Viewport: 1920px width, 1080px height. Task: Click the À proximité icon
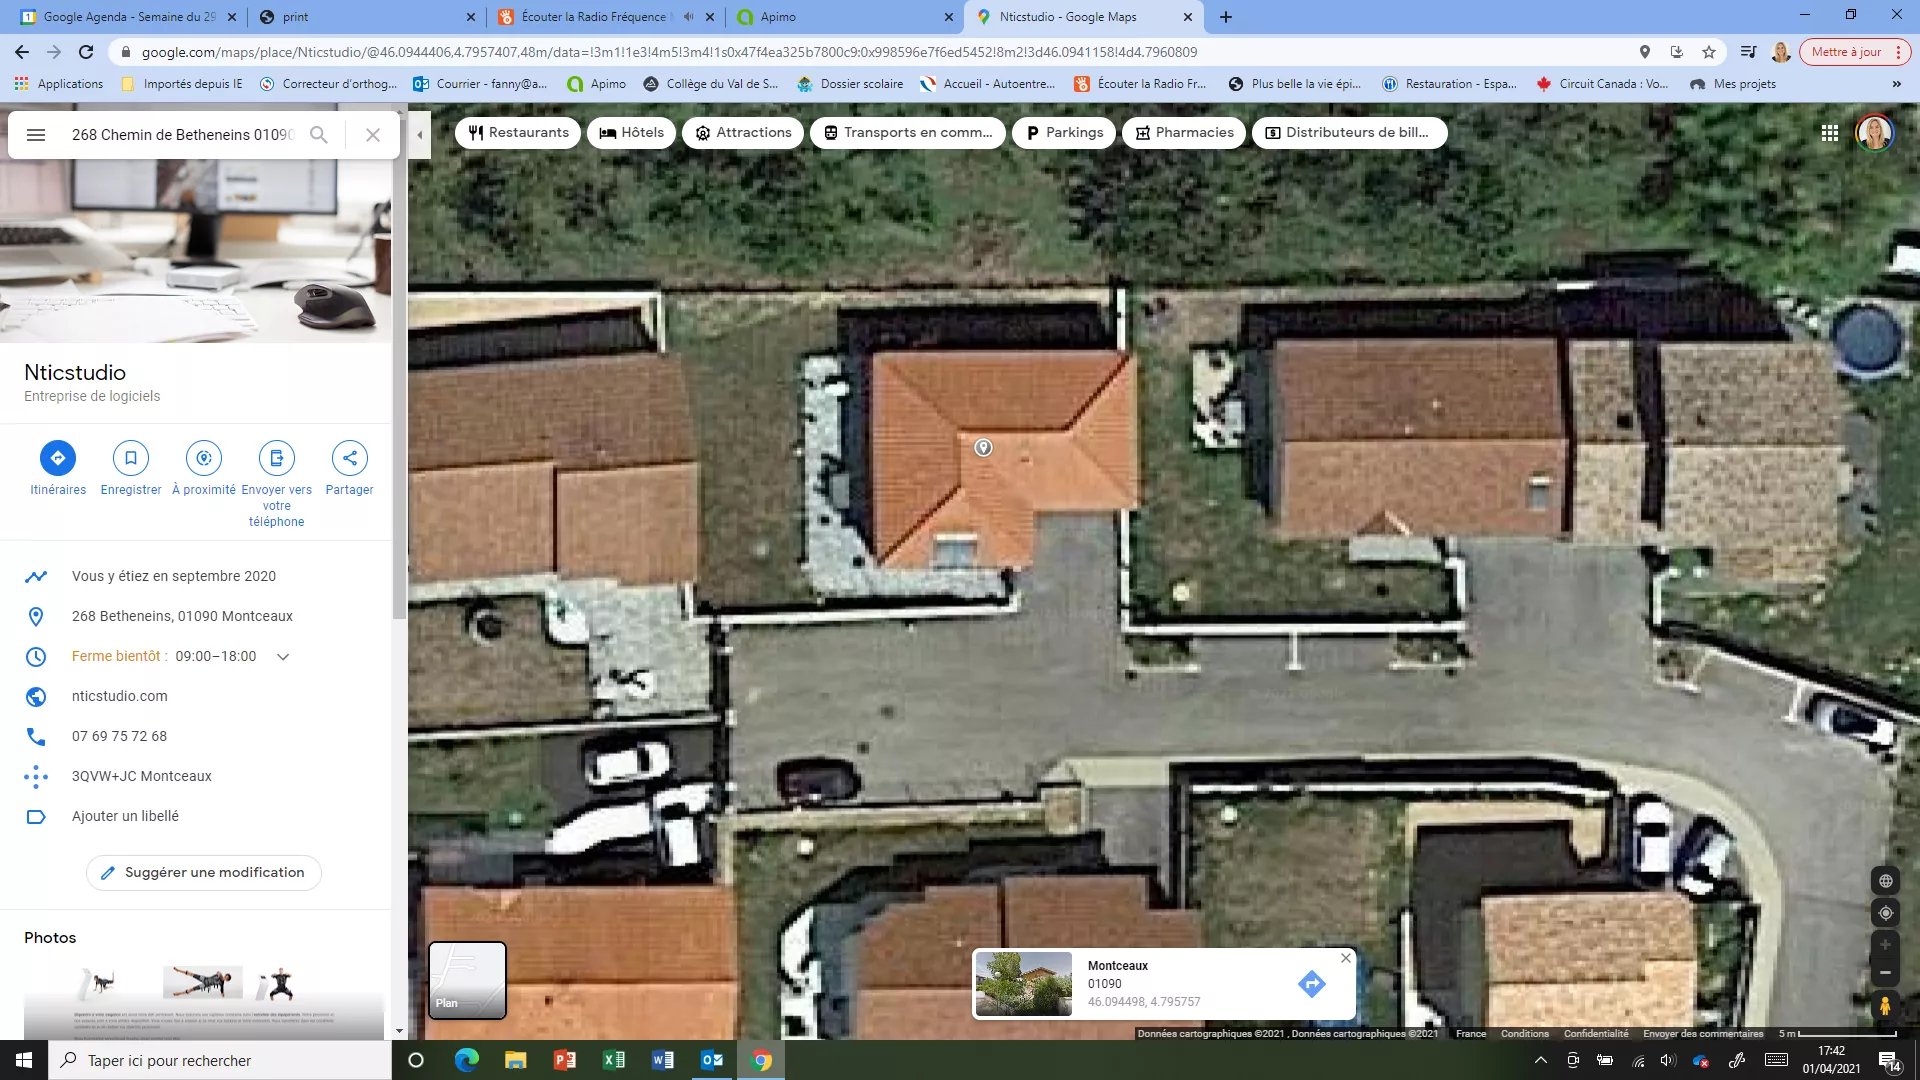click(x=204, y=458)
